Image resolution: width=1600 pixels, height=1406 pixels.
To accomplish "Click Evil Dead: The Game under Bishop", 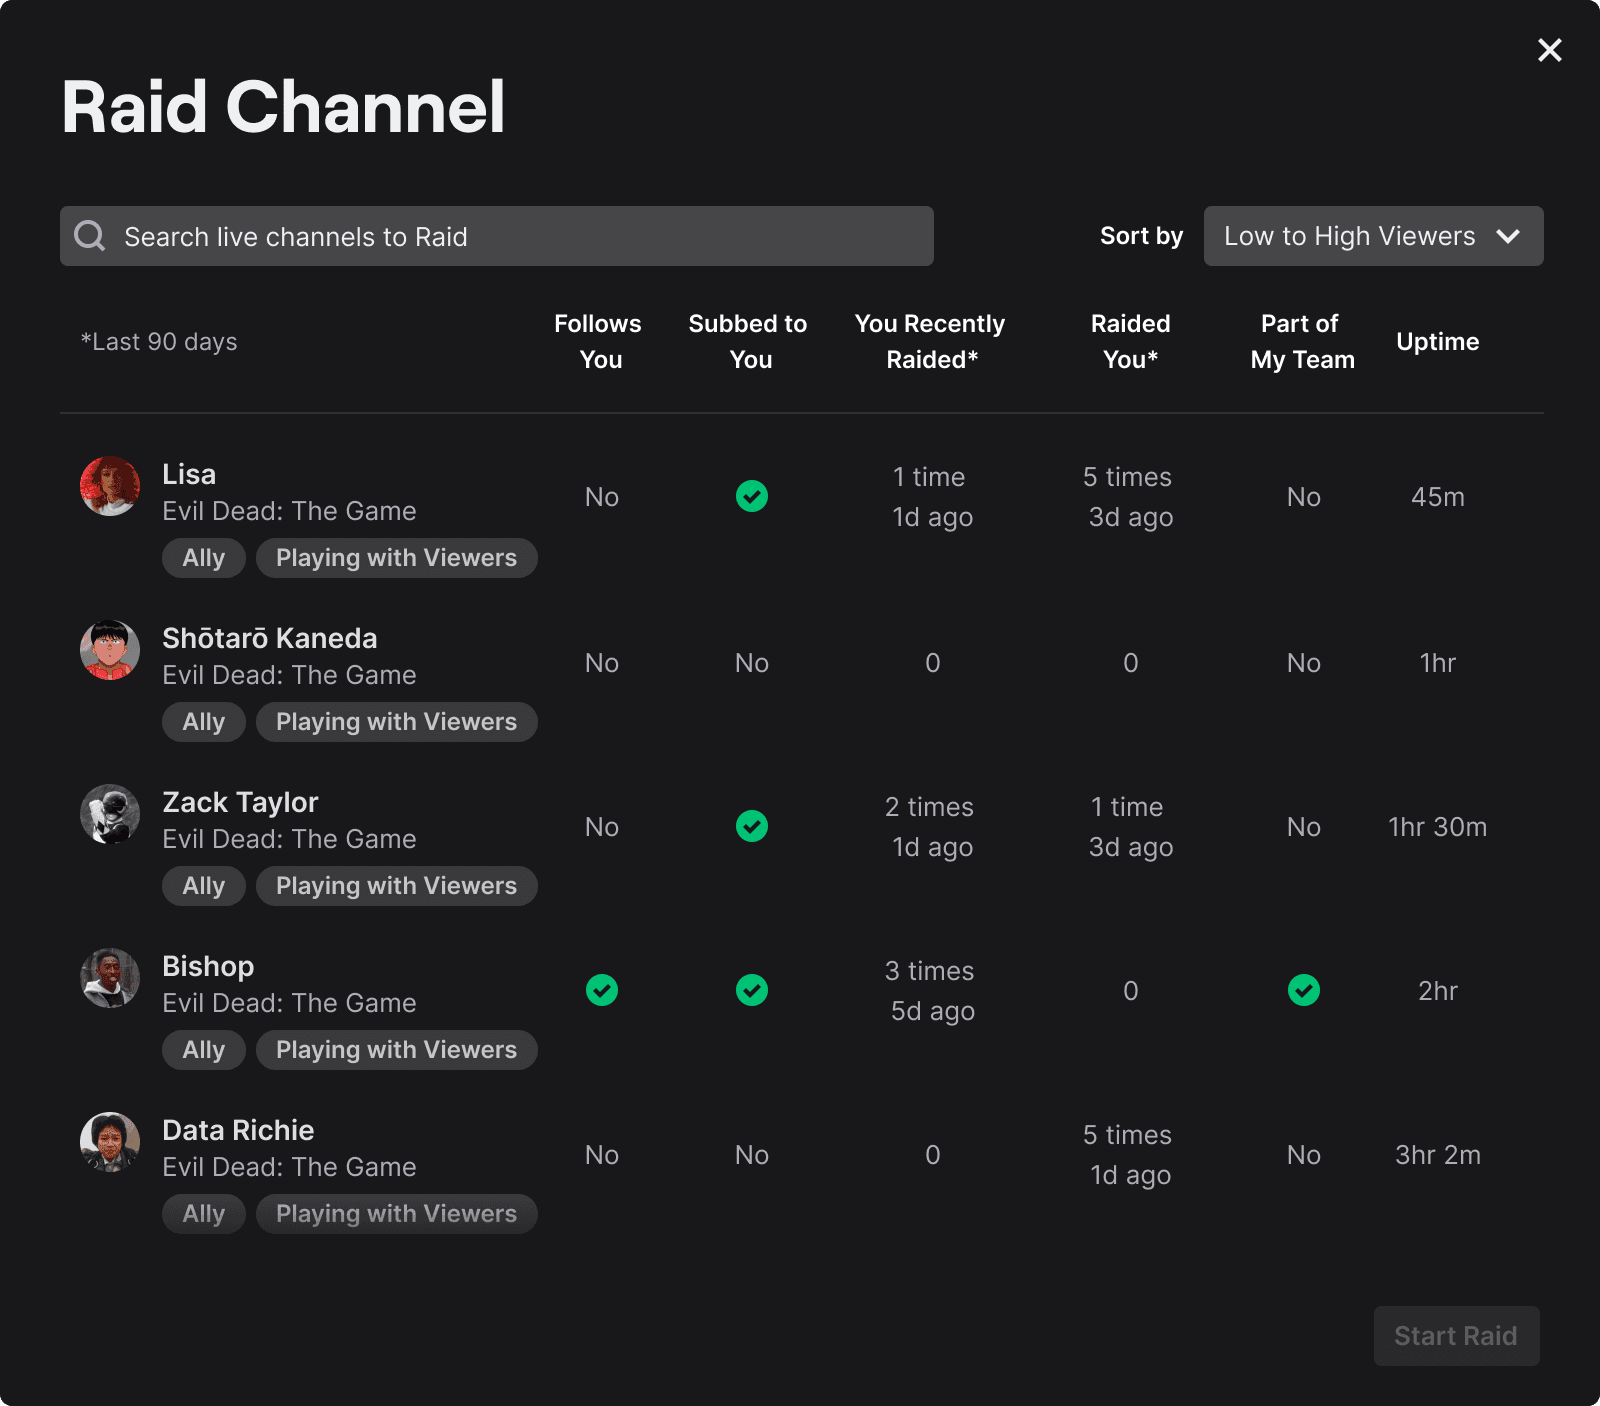I will pos(289,1003).
